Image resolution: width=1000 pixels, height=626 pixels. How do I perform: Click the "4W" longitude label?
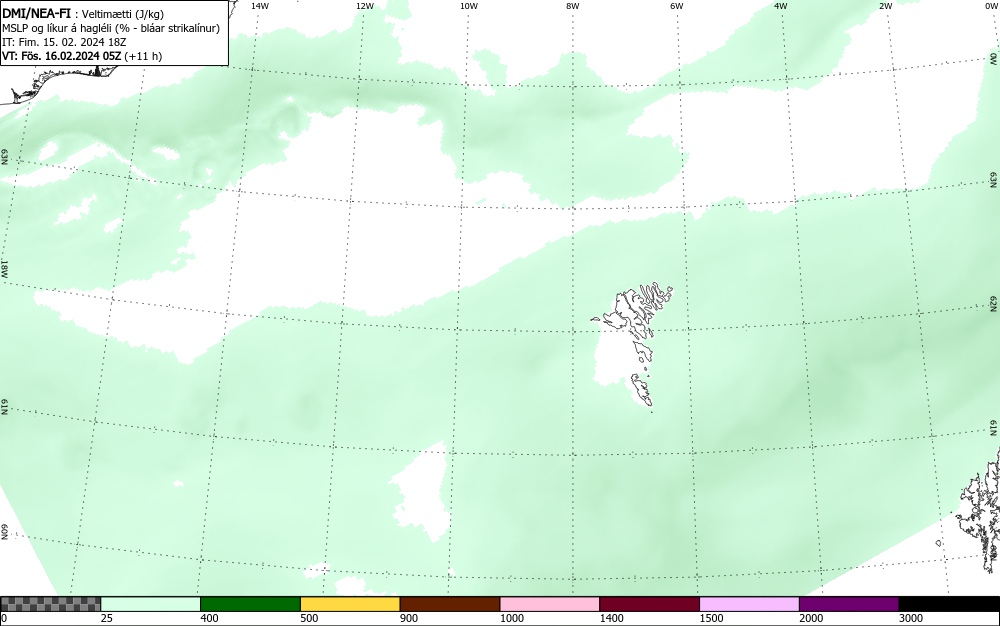(x=781, y=6)
